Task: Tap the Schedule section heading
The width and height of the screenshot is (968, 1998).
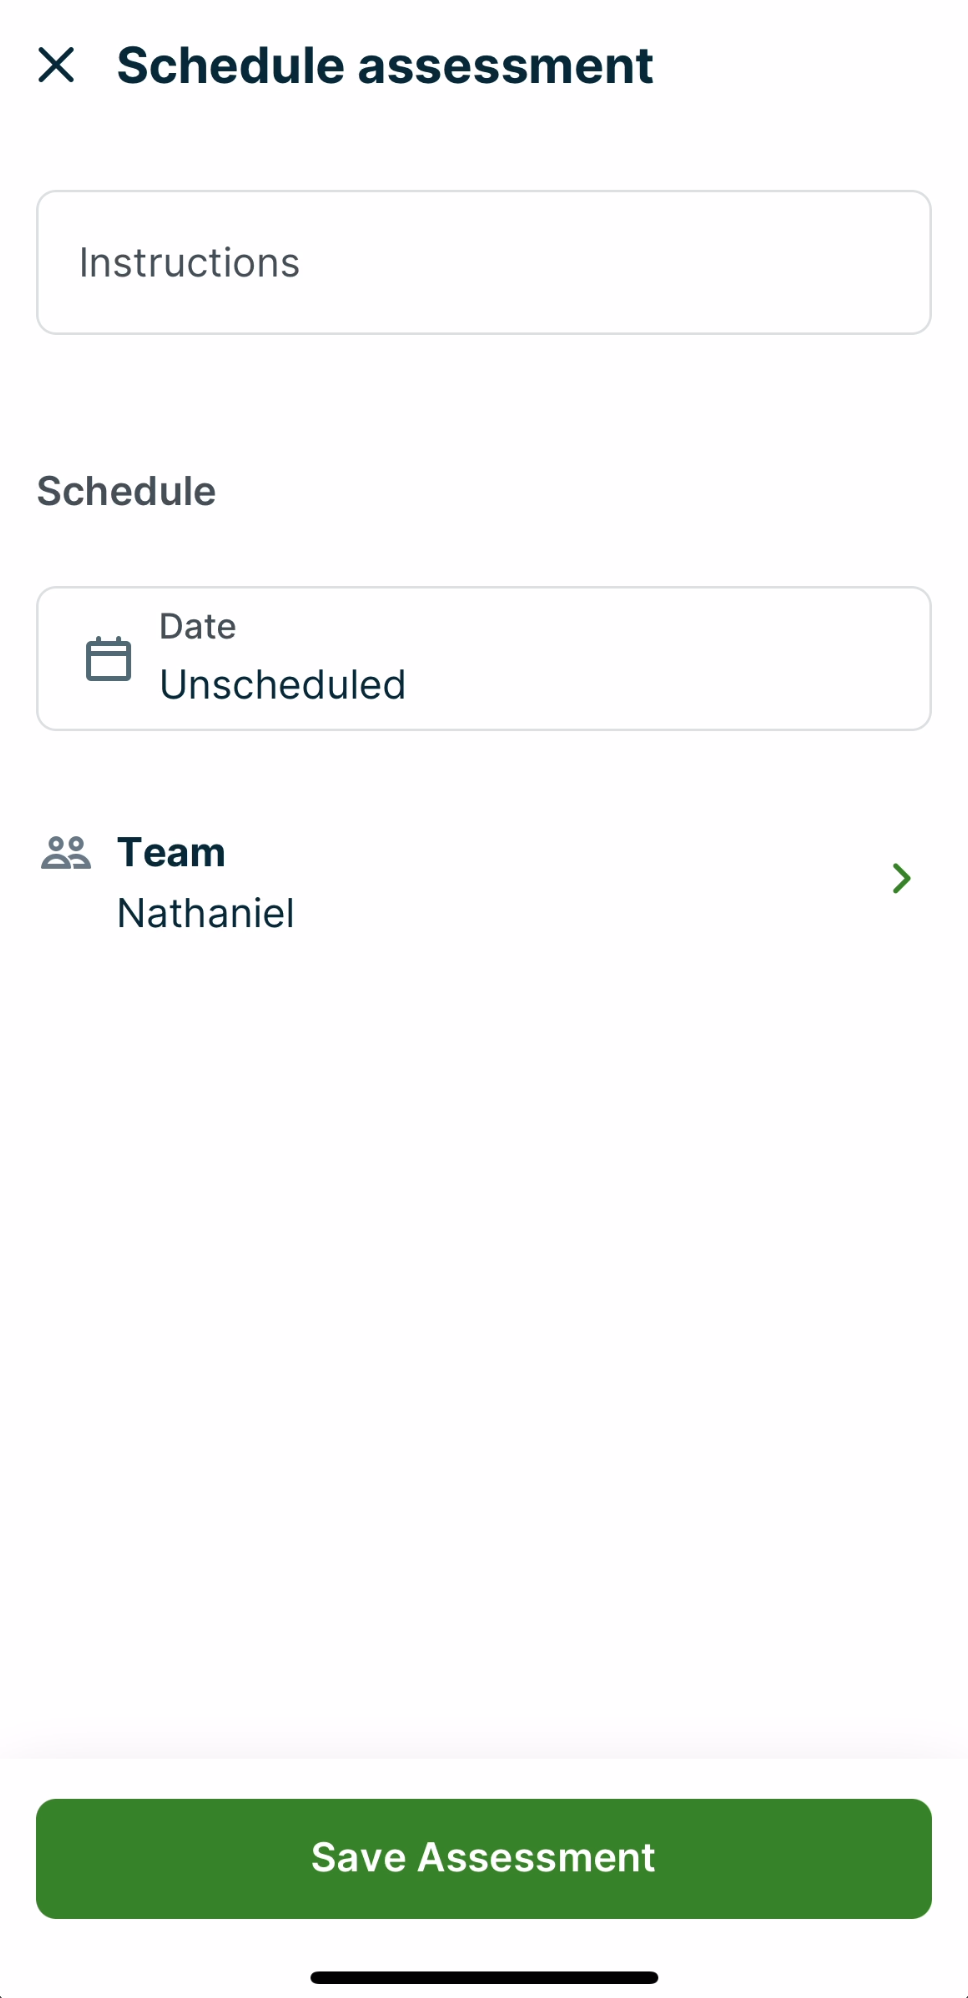Action: [x=126, y=490]
